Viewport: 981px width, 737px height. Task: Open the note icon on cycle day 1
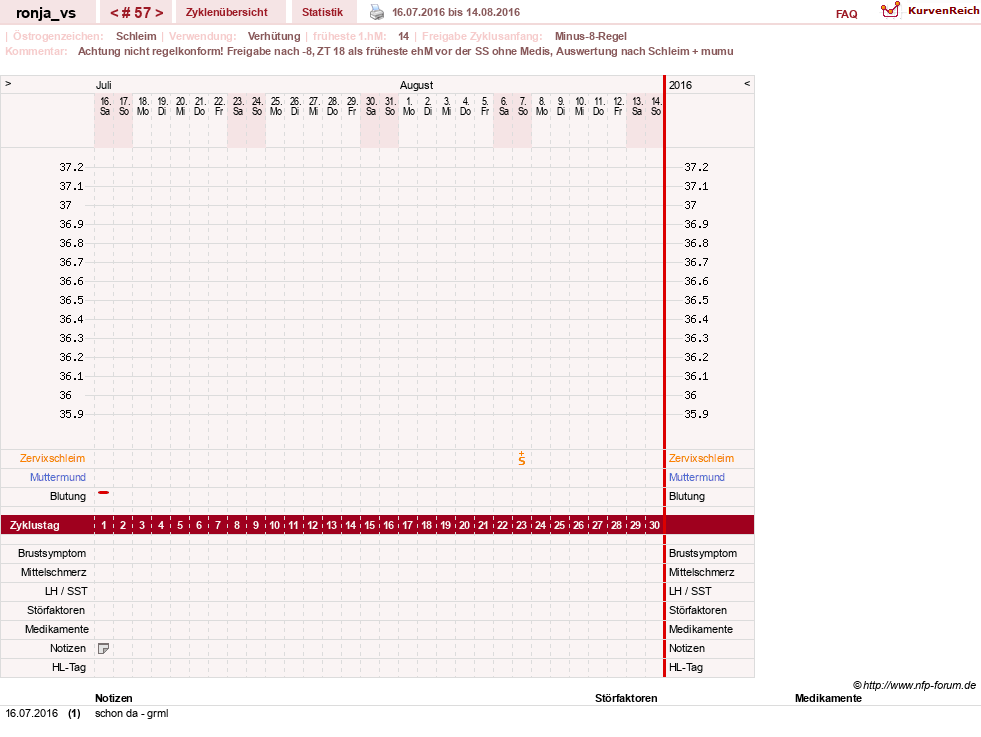(x=104, y=649)
